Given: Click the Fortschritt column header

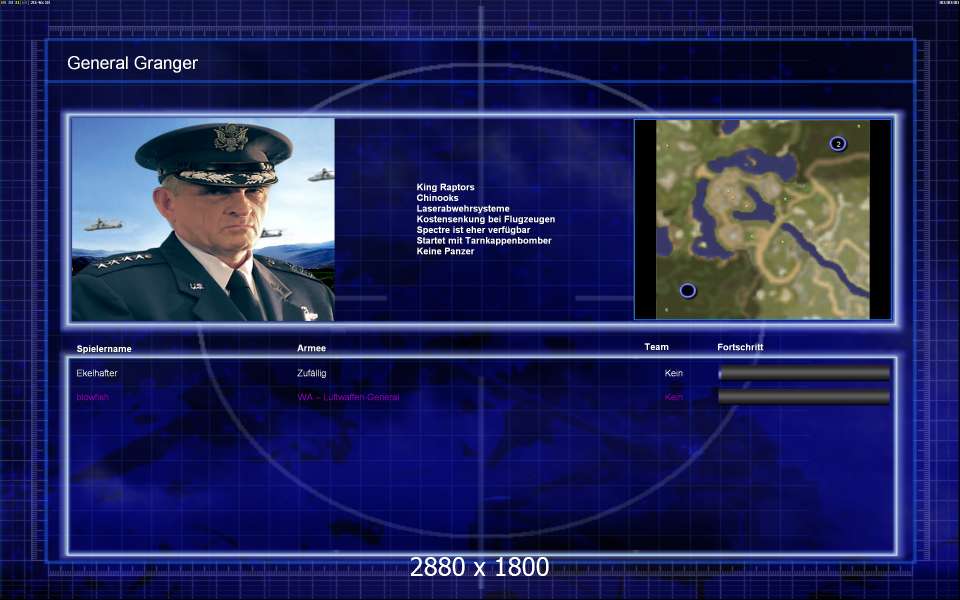Looking at the screenshot, I should coord(740,347).
